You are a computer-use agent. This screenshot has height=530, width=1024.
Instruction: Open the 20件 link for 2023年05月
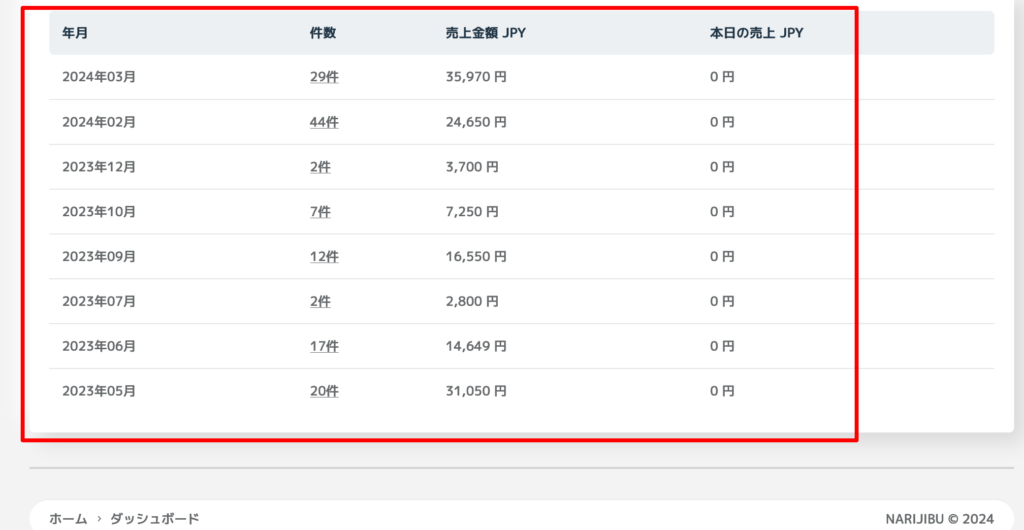[324, 391]
